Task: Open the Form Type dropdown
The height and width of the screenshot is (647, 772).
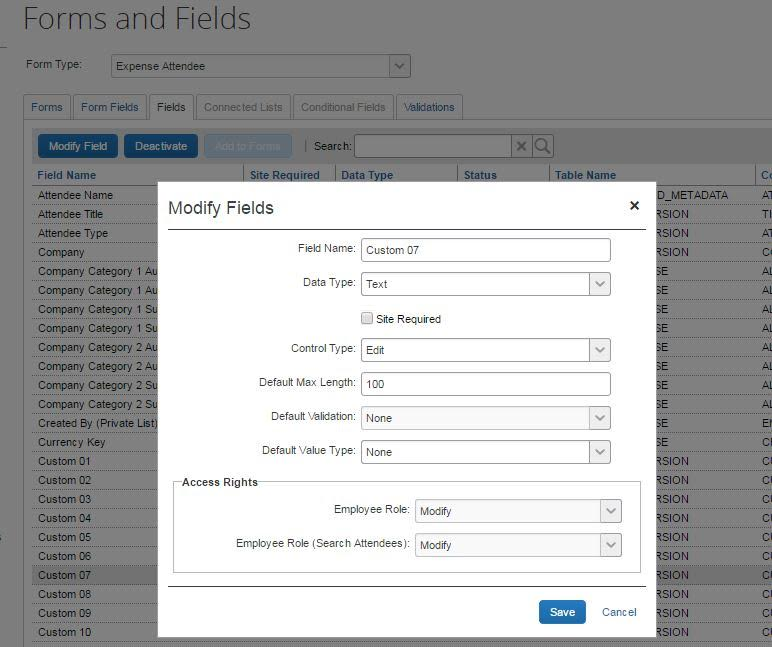Action: [x=399, y=66]
